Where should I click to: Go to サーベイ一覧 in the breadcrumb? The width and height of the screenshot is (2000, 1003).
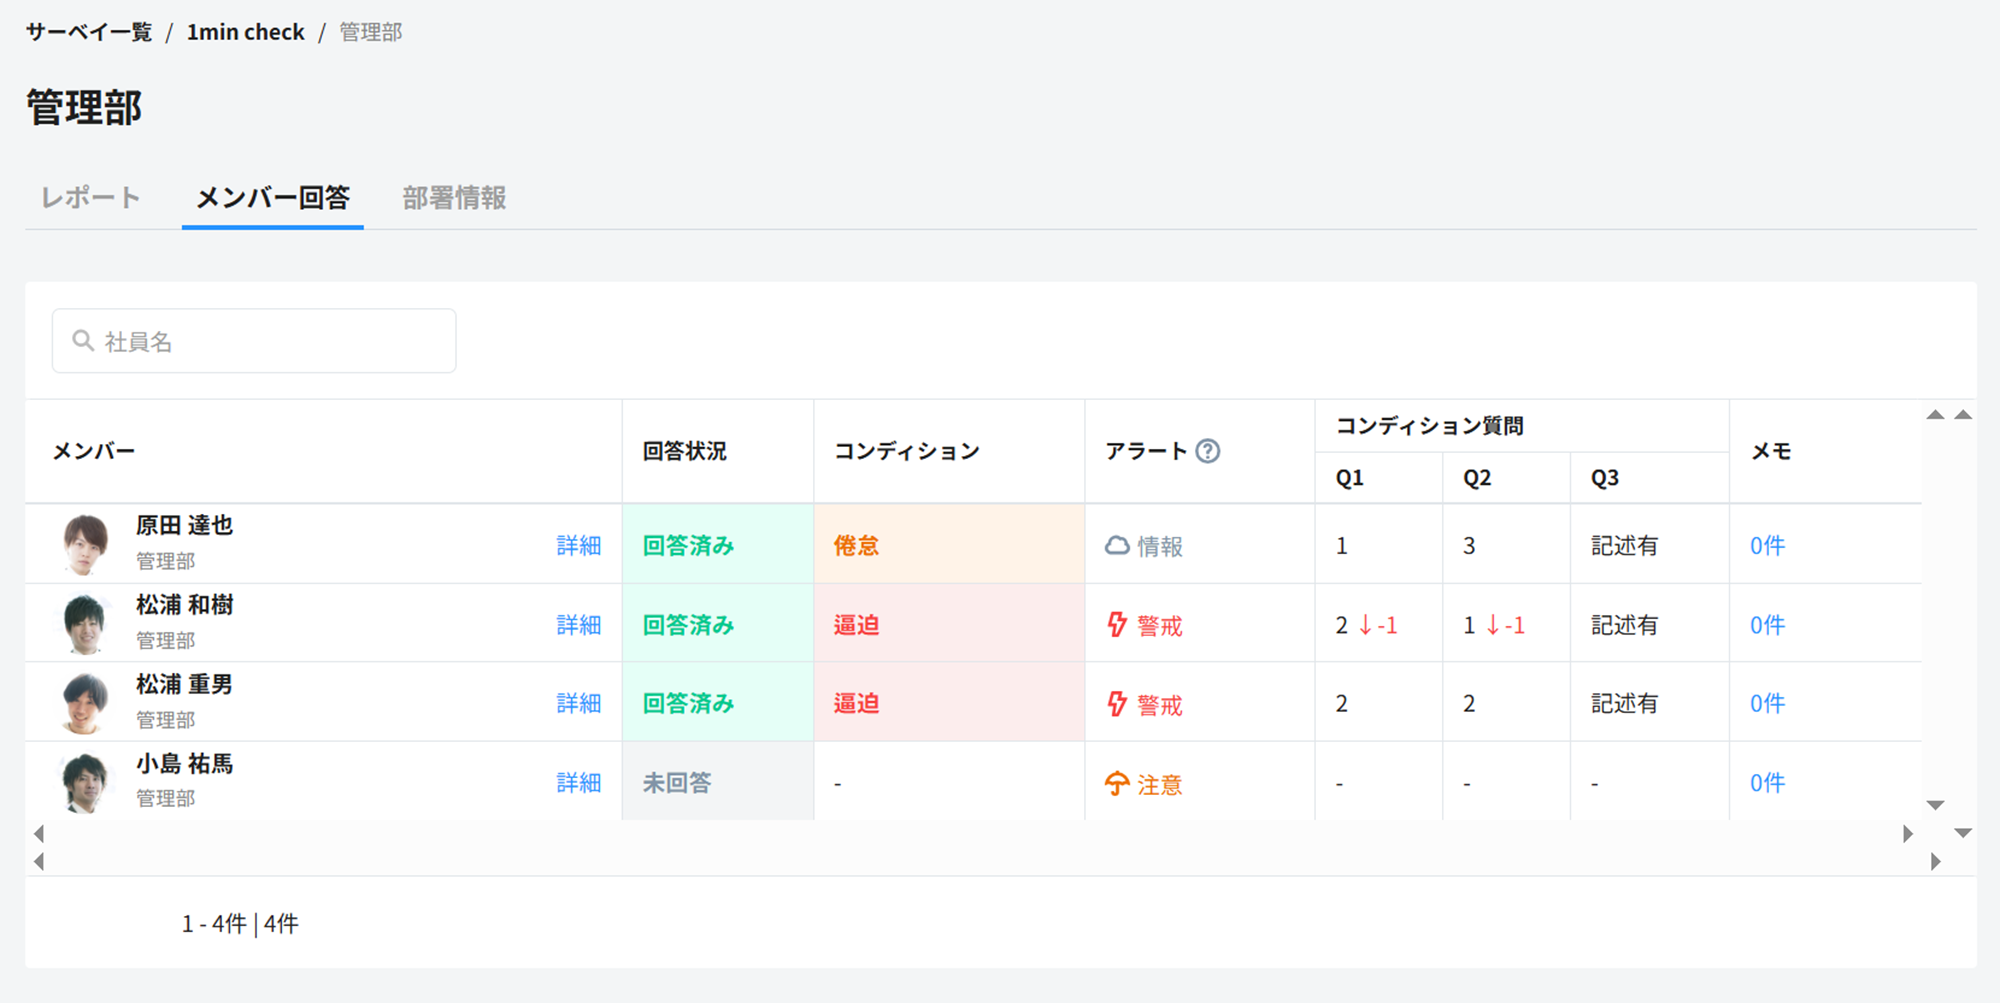tap(89, 32)
